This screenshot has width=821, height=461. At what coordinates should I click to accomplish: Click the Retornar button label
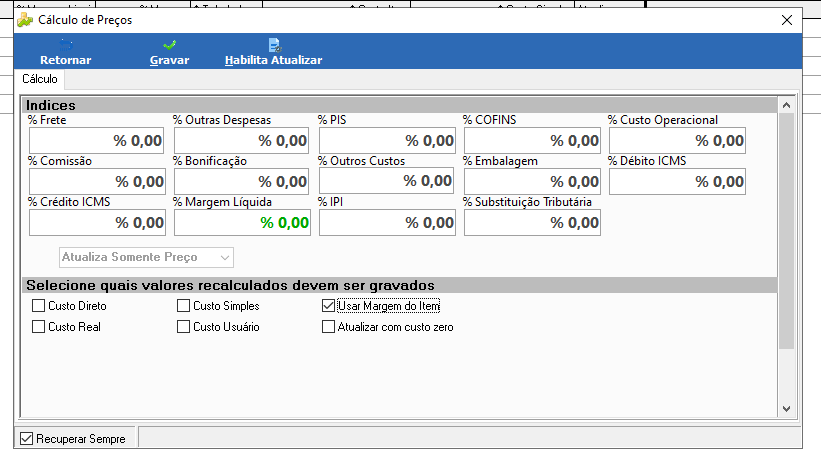coord(66,60)
